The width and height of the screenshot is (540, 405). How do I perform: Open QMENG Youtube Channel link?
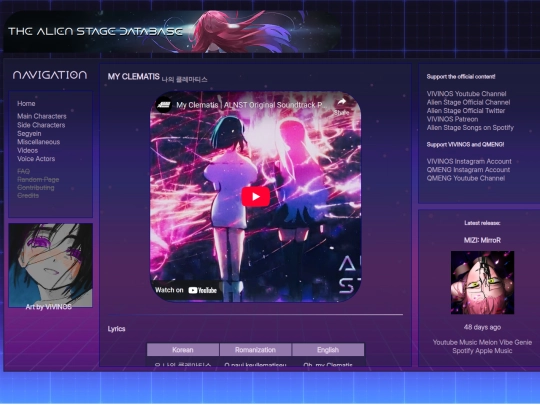coord(466,178)
